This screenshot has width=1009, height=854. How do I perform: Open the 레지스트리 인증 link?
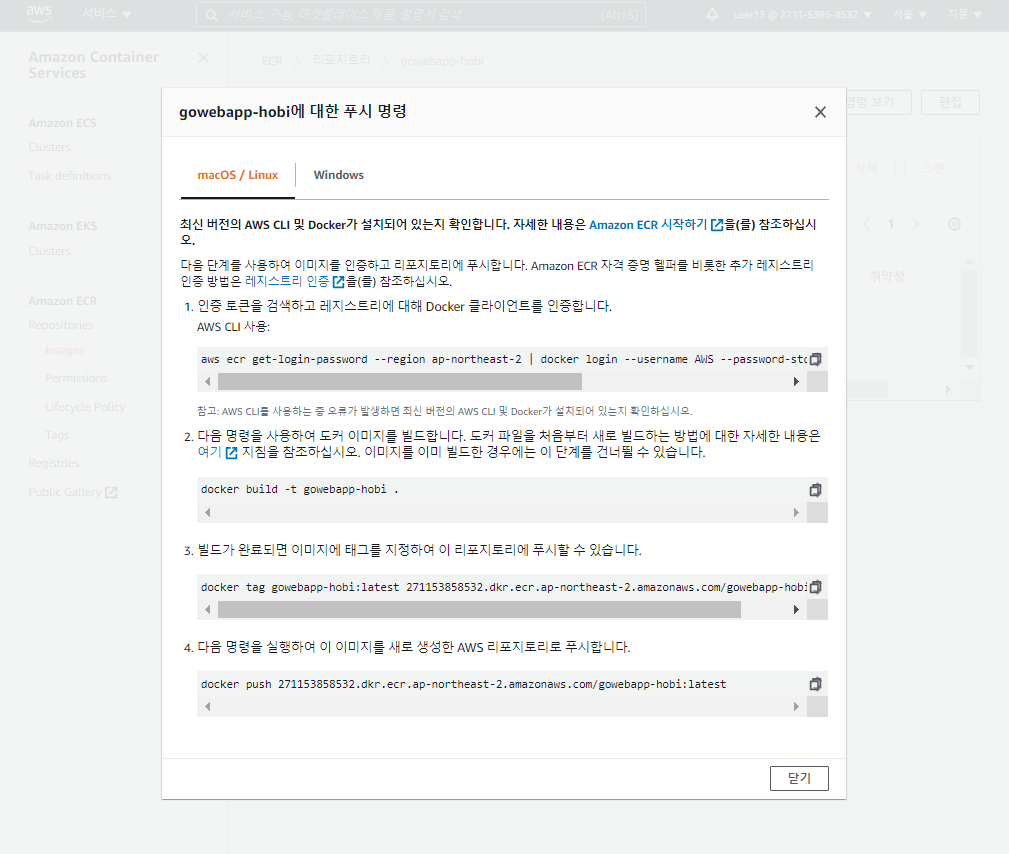(x=295, y=281)
